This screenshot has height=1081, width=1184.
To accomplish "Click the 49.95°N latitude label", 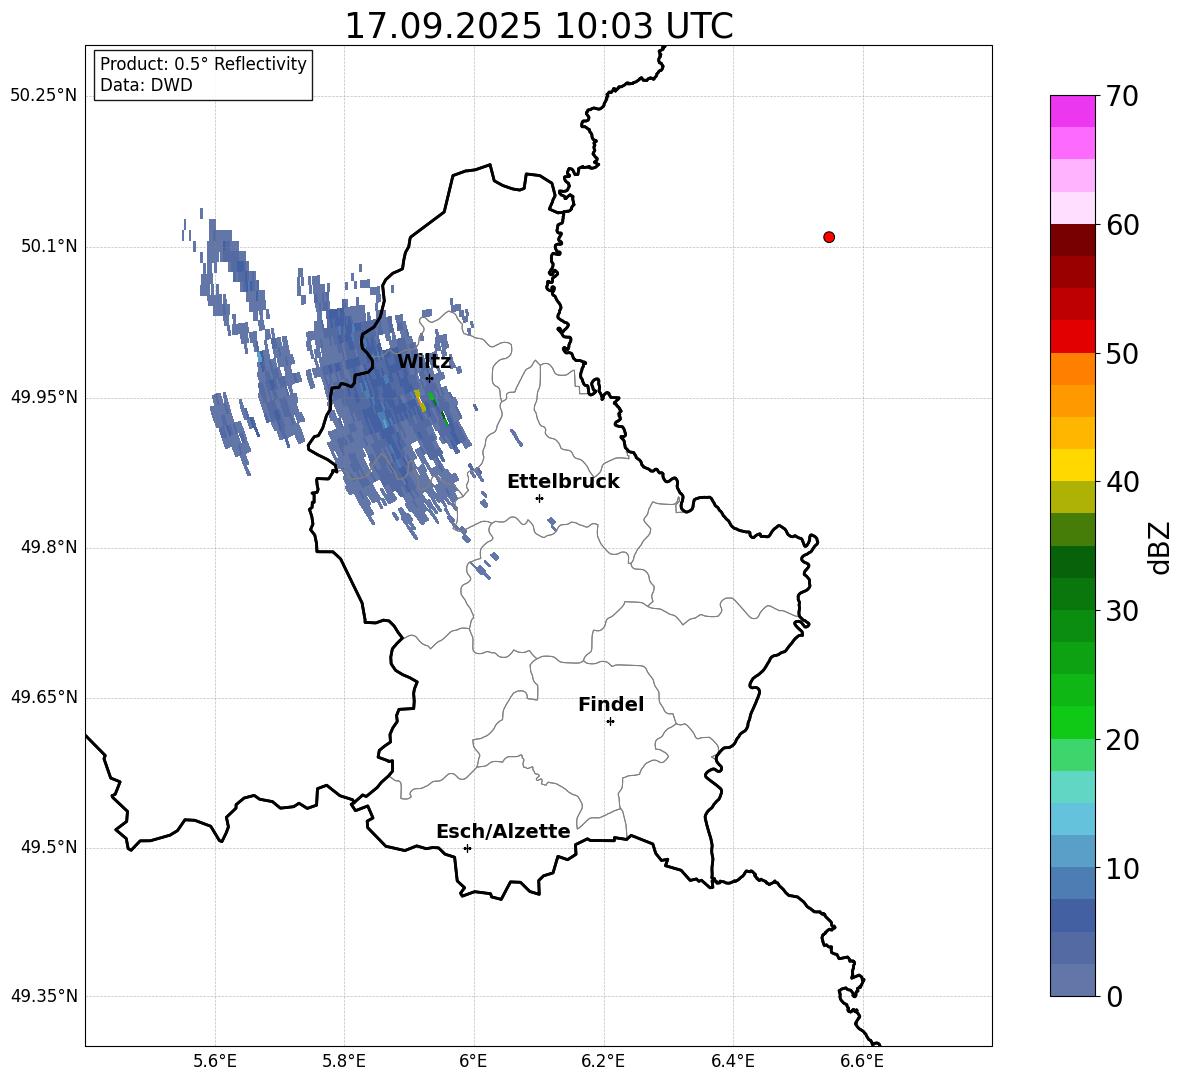I will [x=44, y=396].
